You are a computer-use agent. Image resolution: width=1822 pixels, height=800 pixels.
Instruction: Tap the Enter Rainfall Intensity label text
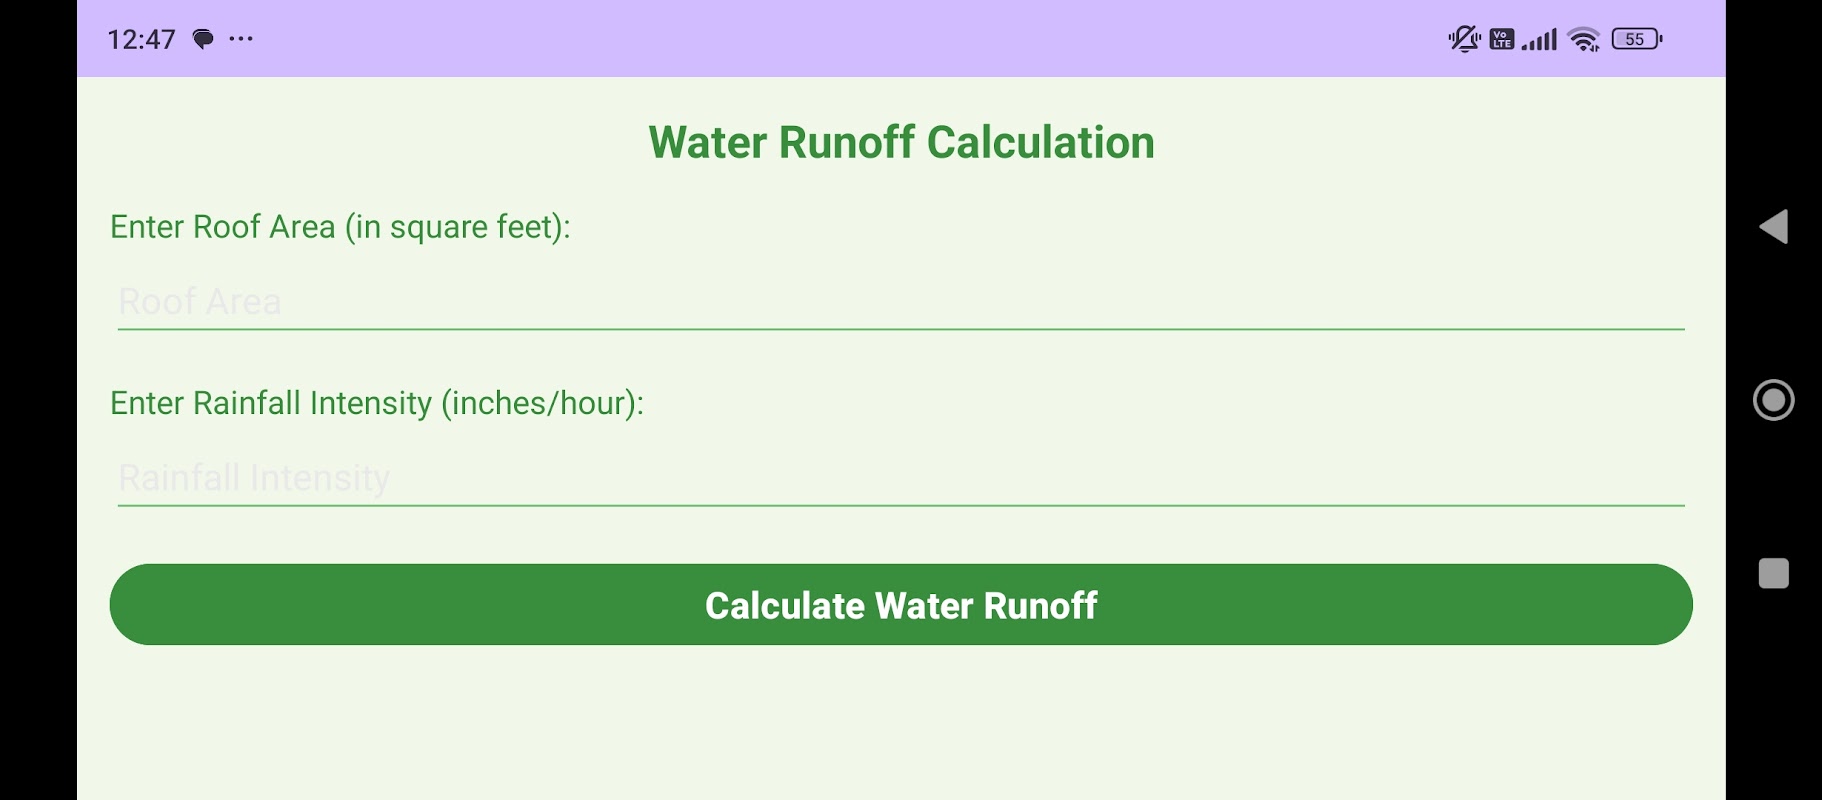[x=377, y=403]
